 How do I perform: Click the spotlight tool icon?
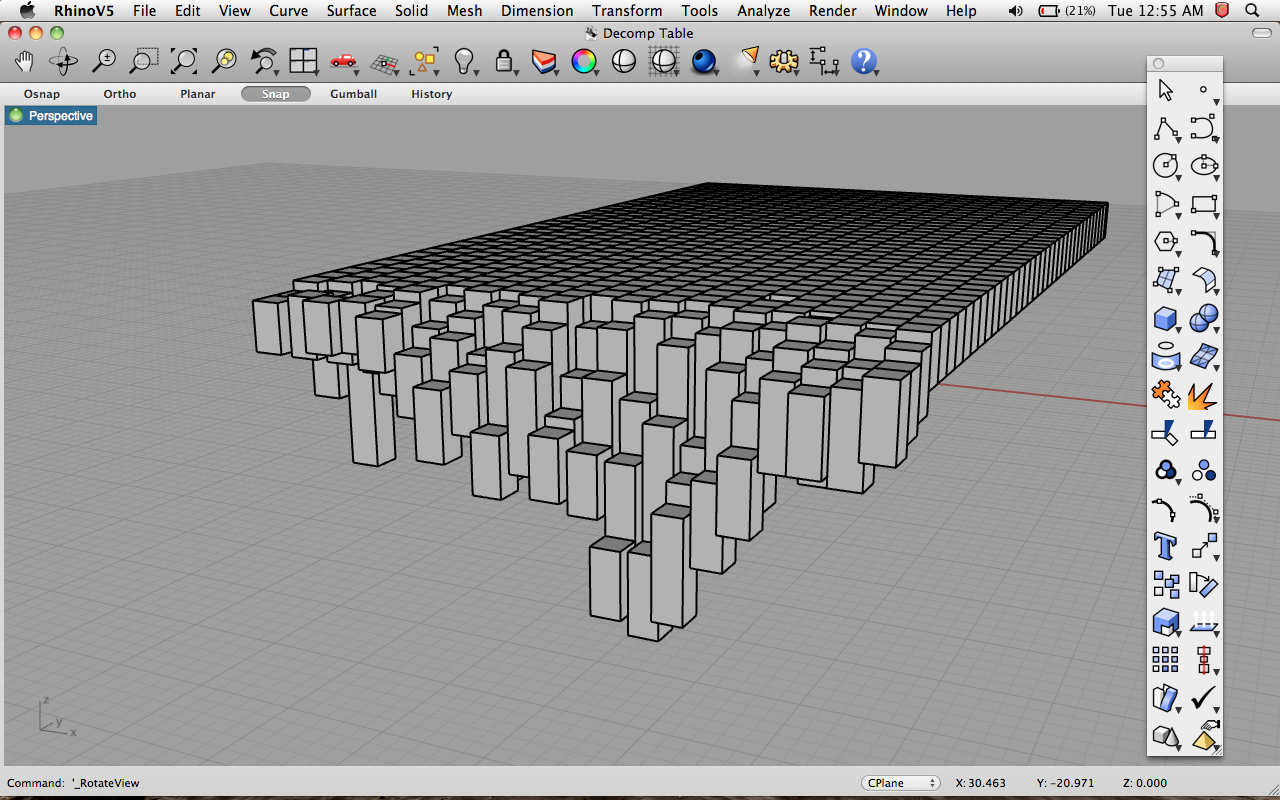[746, 60]
